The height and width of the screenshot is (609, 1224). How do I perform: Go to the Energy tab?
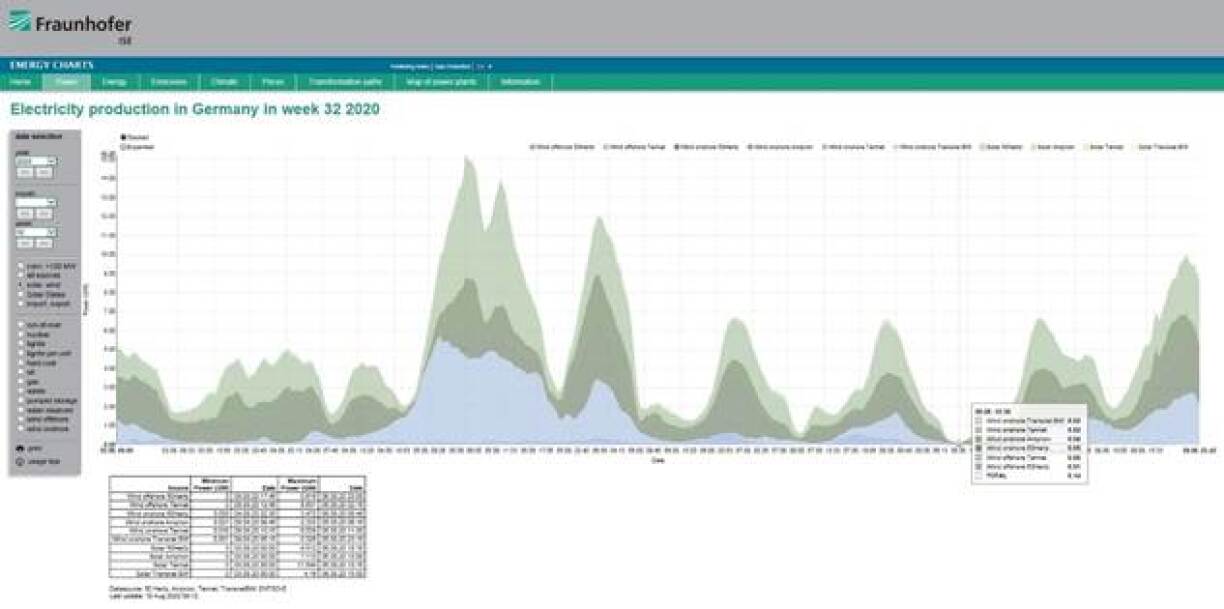pos(114,82)
